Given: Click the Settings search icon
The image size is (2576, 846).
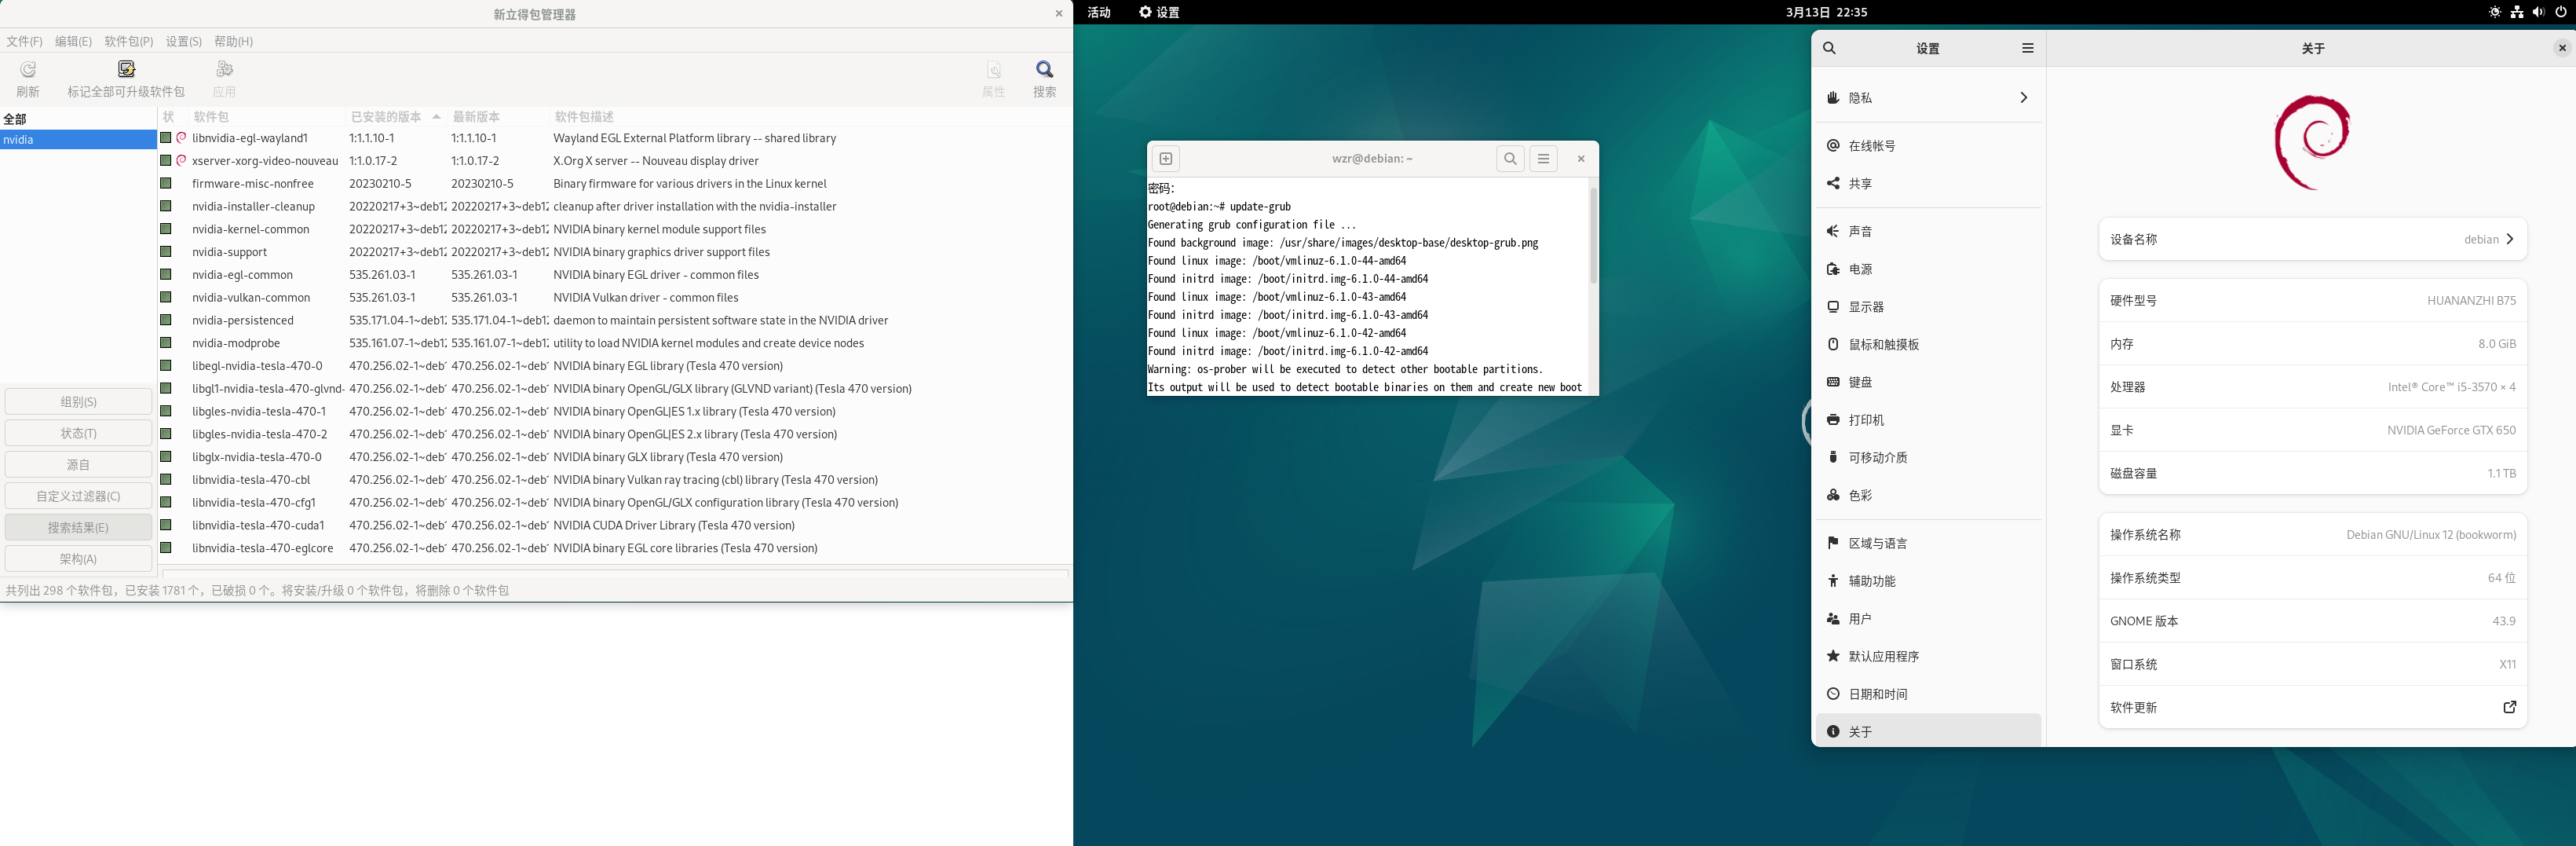Looking at the screenshot, I should 1829,48.
